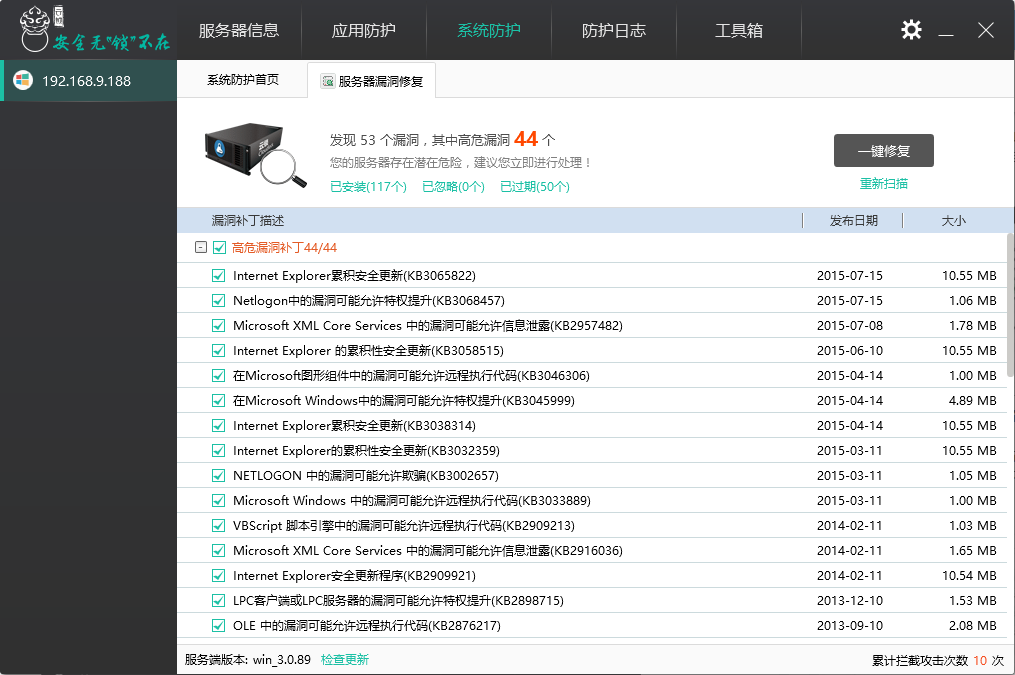Sort by 发布日期 column header
The width and height of the screenshot is (1015, 675).
pos(853,221)
